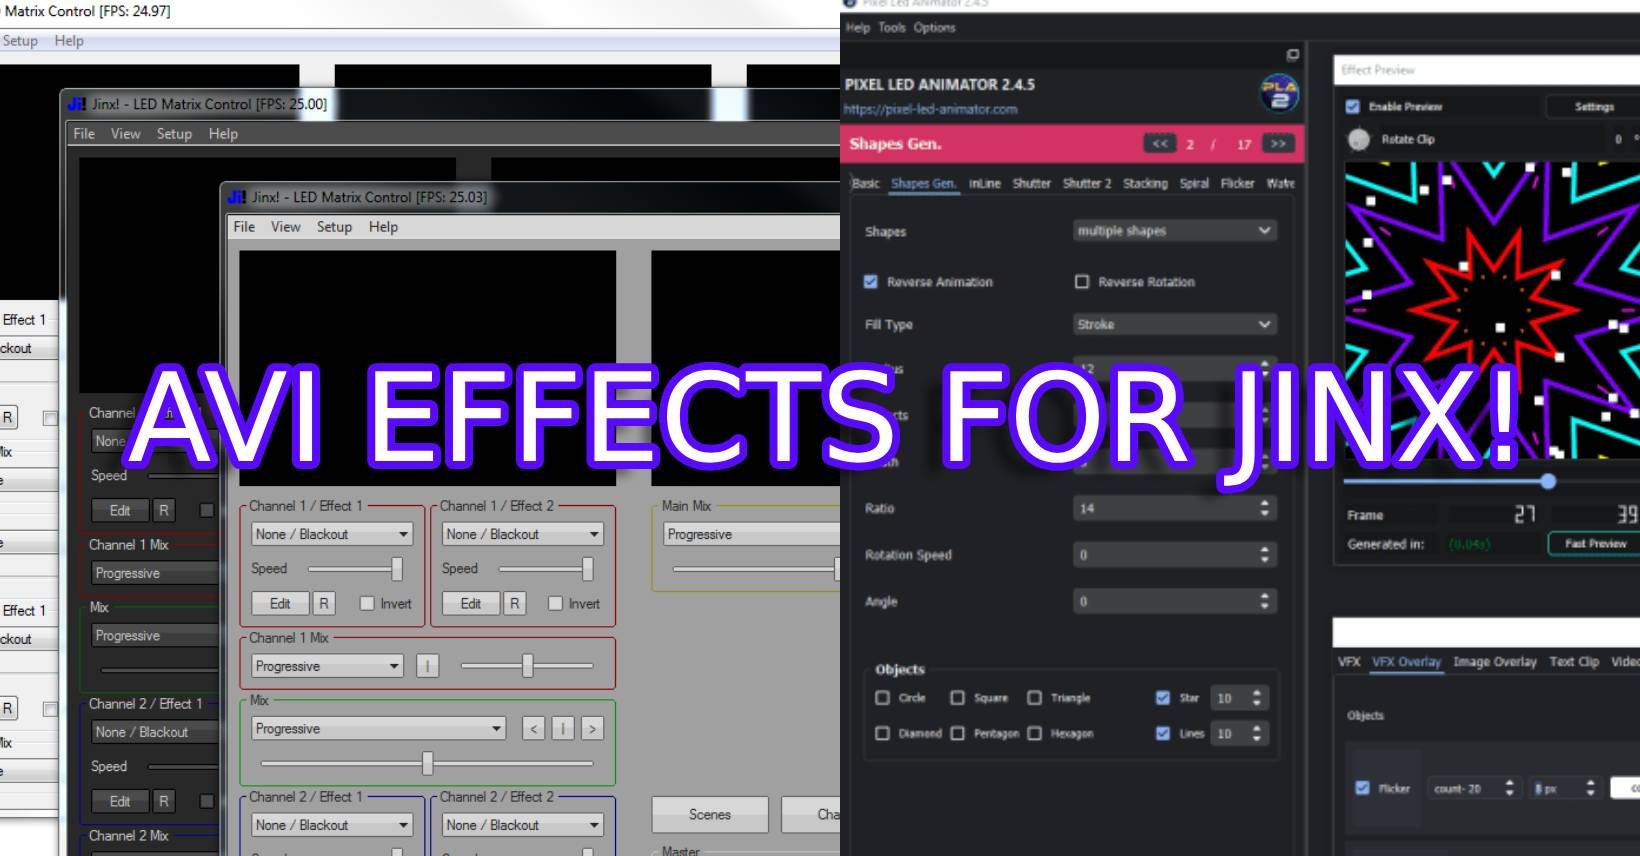Viewport: 1640px width, 856px height.
Task: Open Tools menu in Pixel LED Animator
Action: click(892, 28)
